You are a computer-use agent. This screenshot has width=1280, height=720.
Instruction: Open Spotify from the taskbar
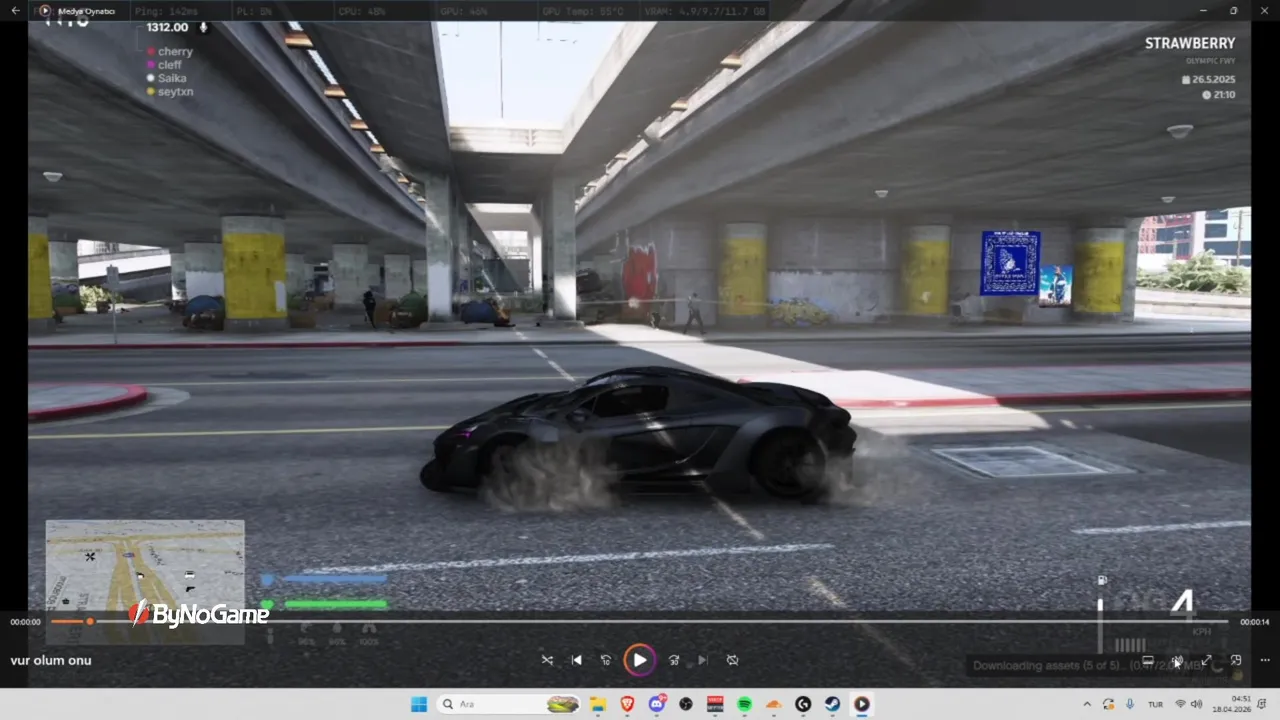click(744, 704)
